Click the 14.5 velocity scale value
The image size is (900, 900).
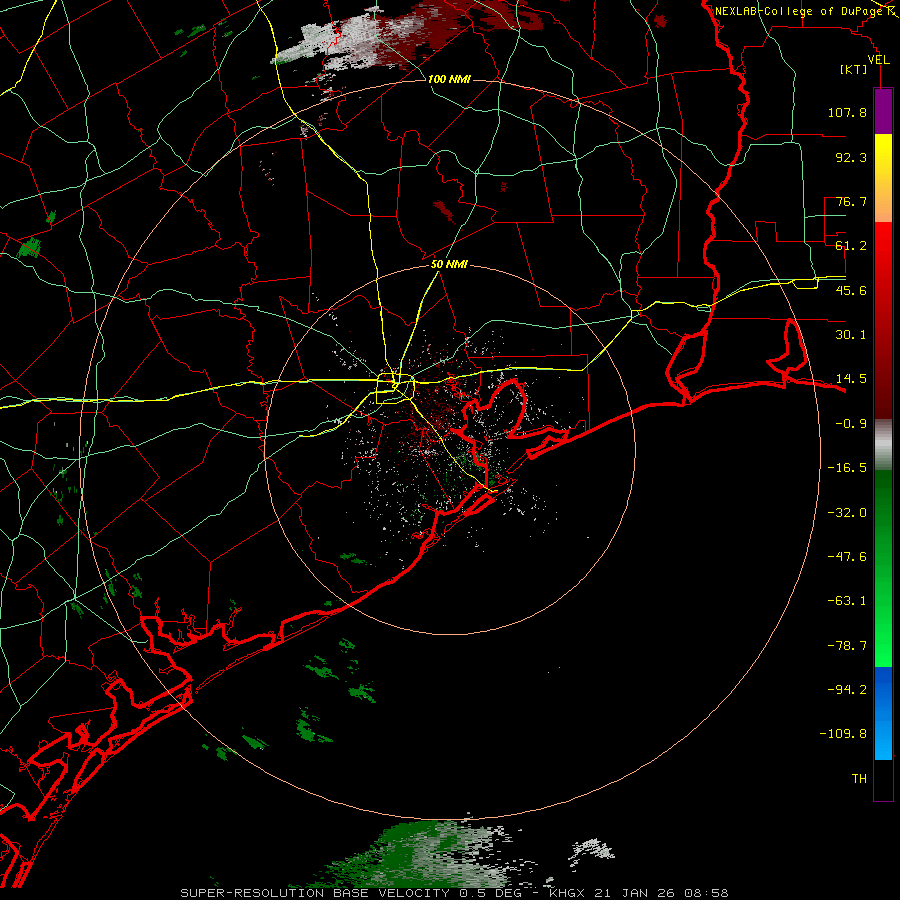pyautogui.click(x=851, y=379)
